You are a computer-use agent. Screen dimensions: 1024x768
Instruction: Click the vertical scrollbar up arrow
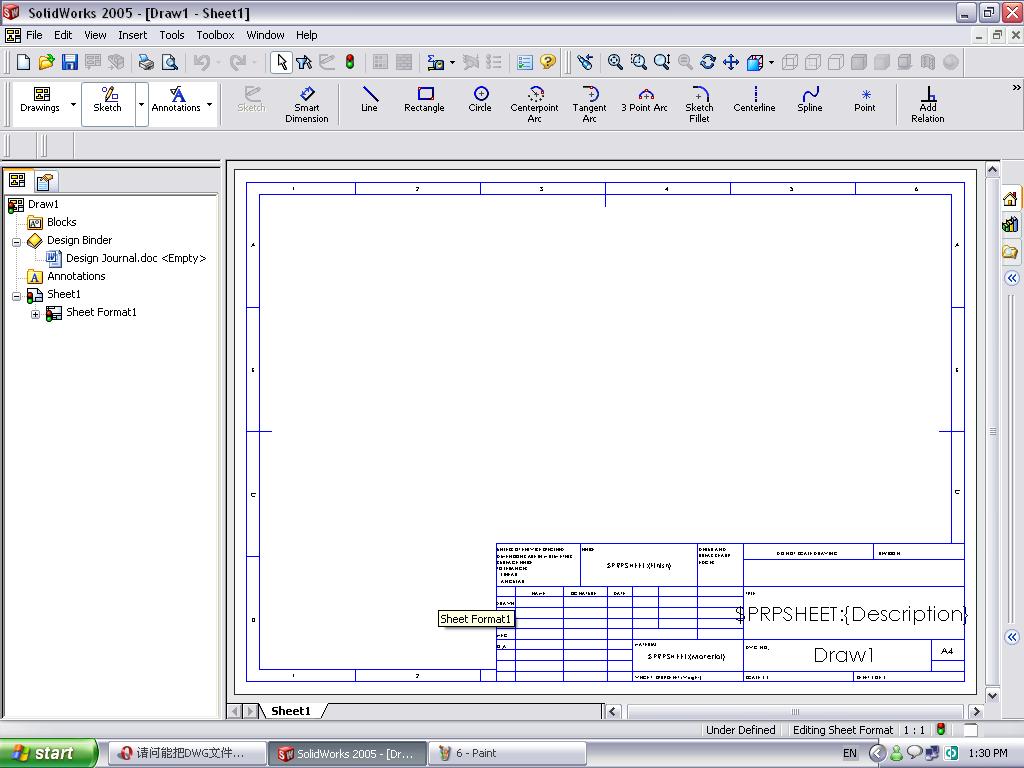[992, 170]
